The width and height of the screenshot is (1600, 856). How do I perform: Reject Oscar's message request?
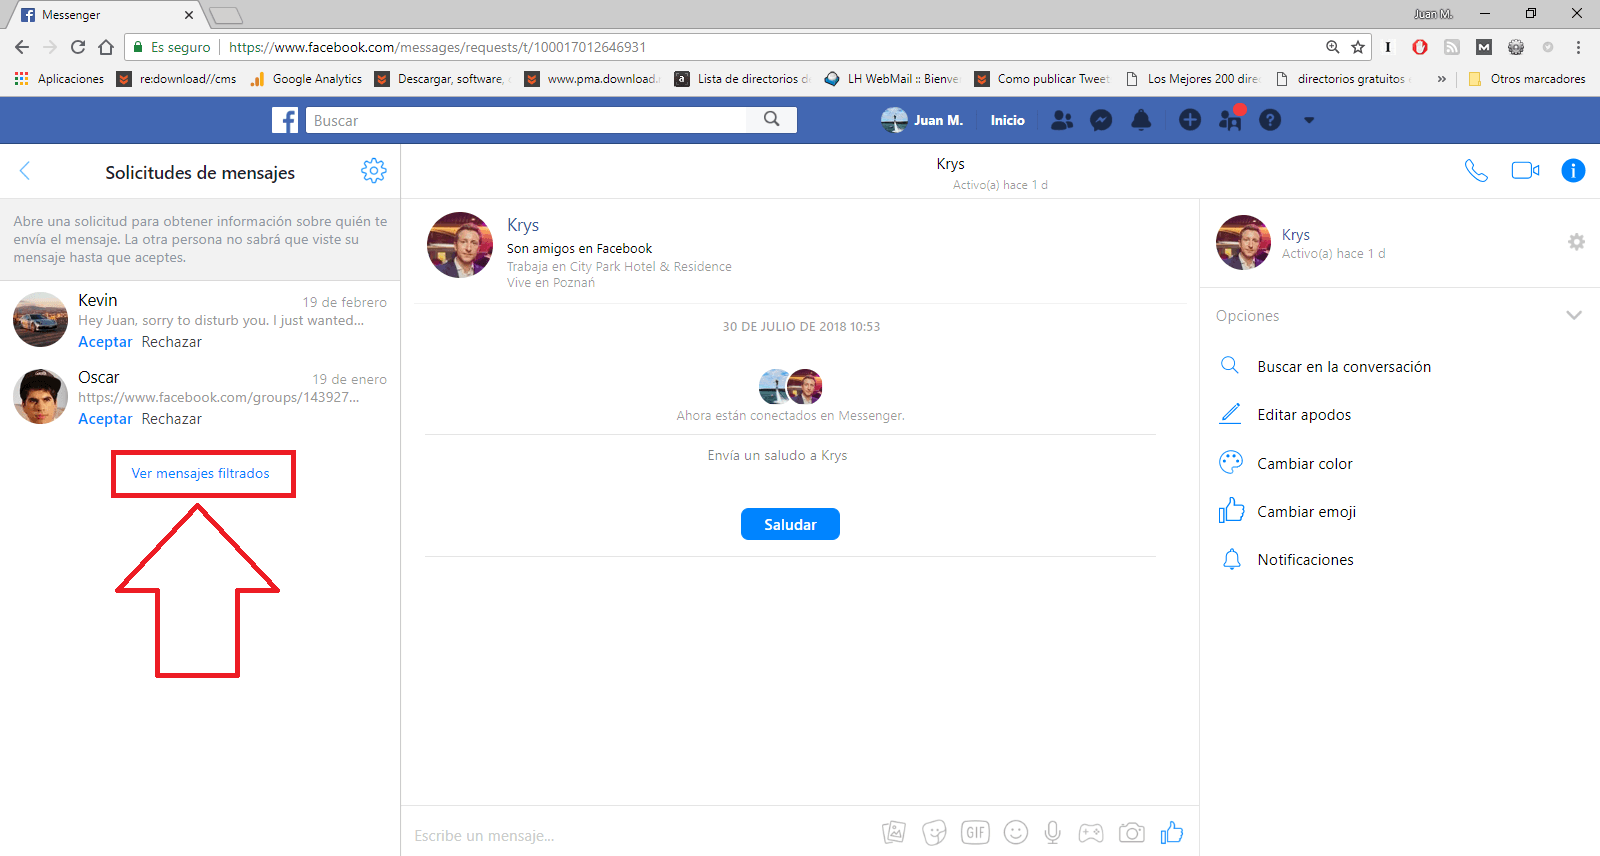click(171, 419)
